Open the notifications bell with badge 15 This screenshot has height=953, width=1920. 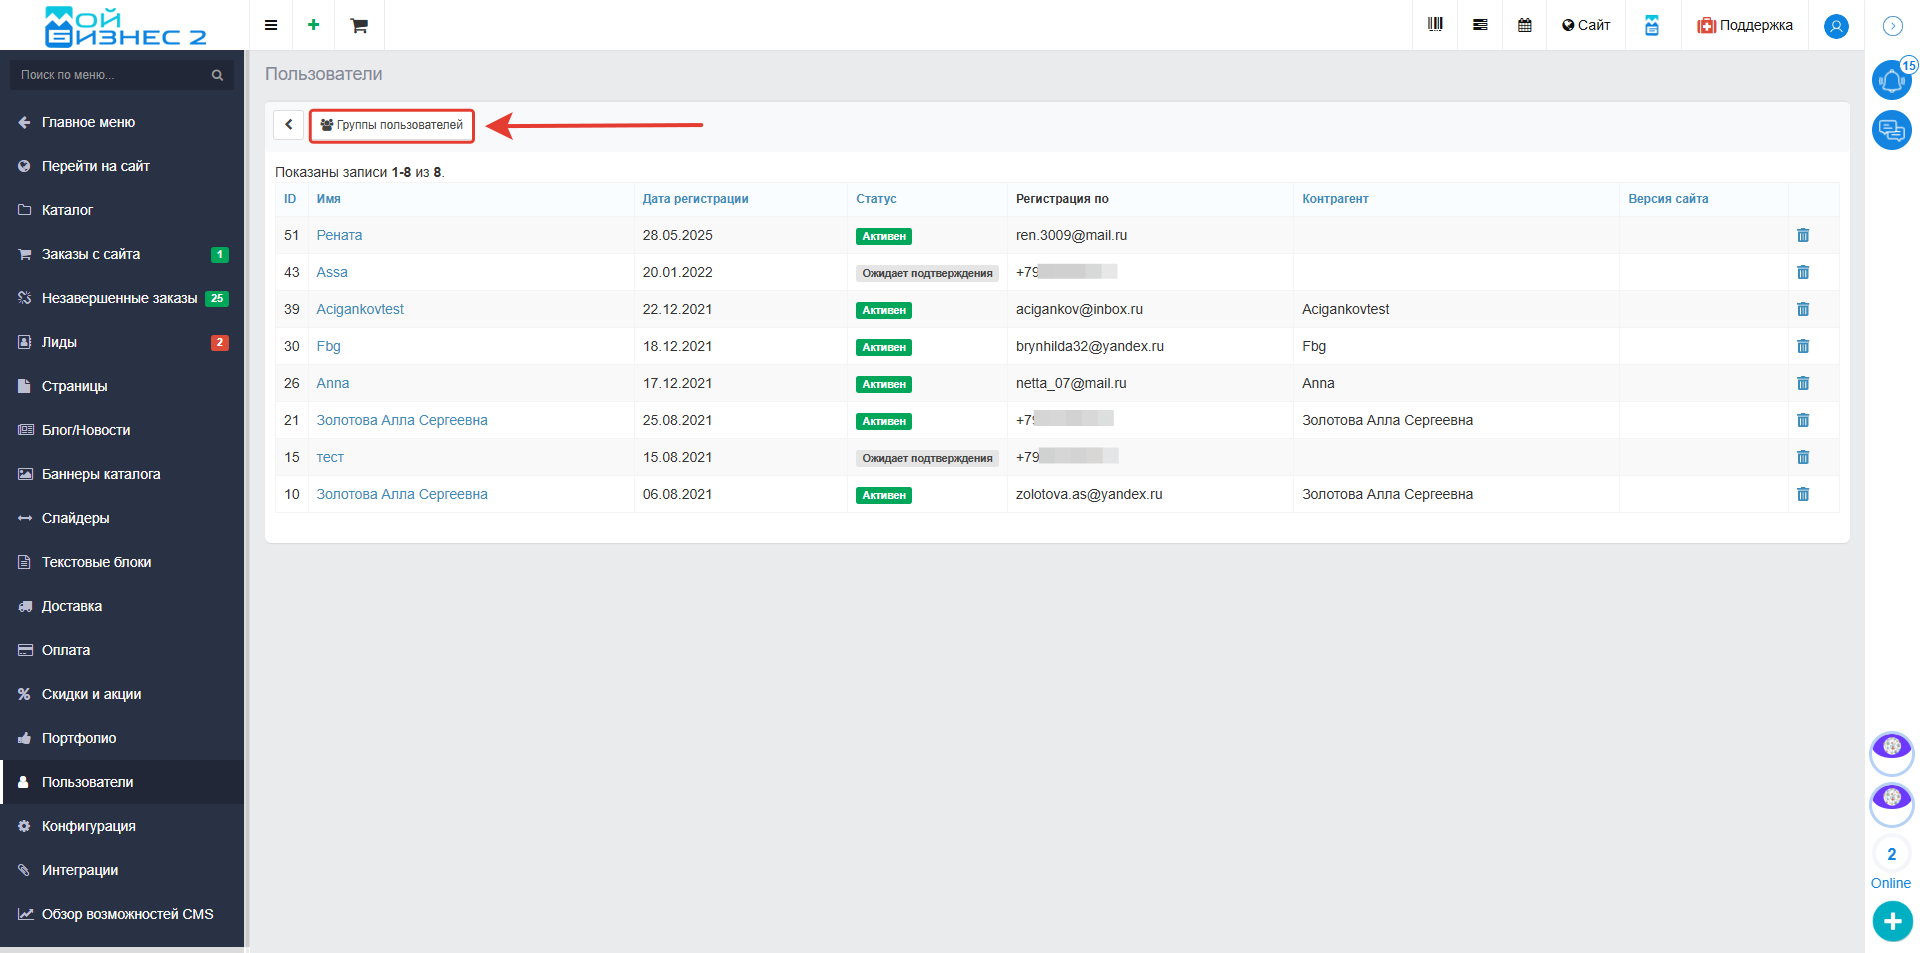1892,80
